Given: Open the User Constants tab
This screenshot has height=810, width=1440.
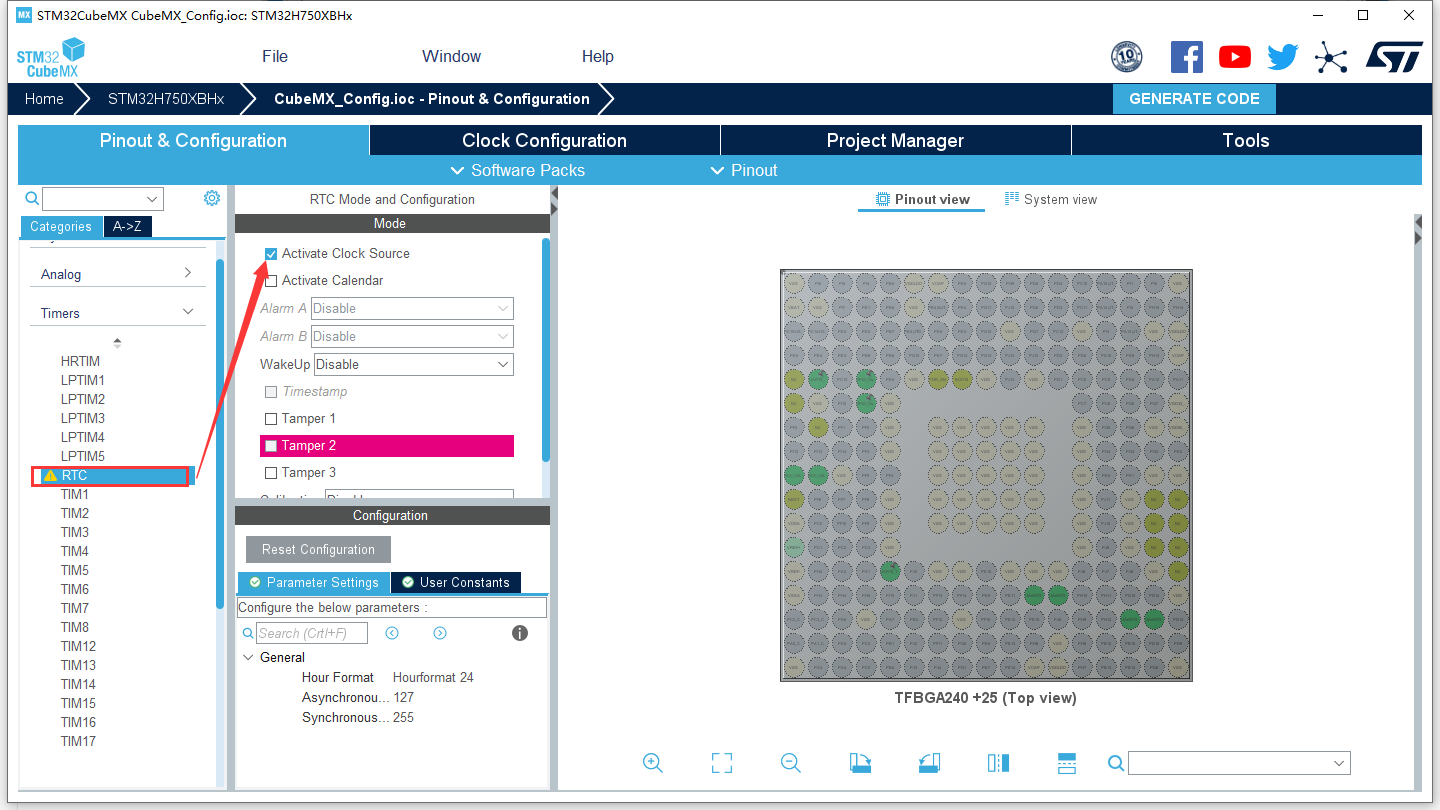Looking at the screenshot, I should [456, 582].
